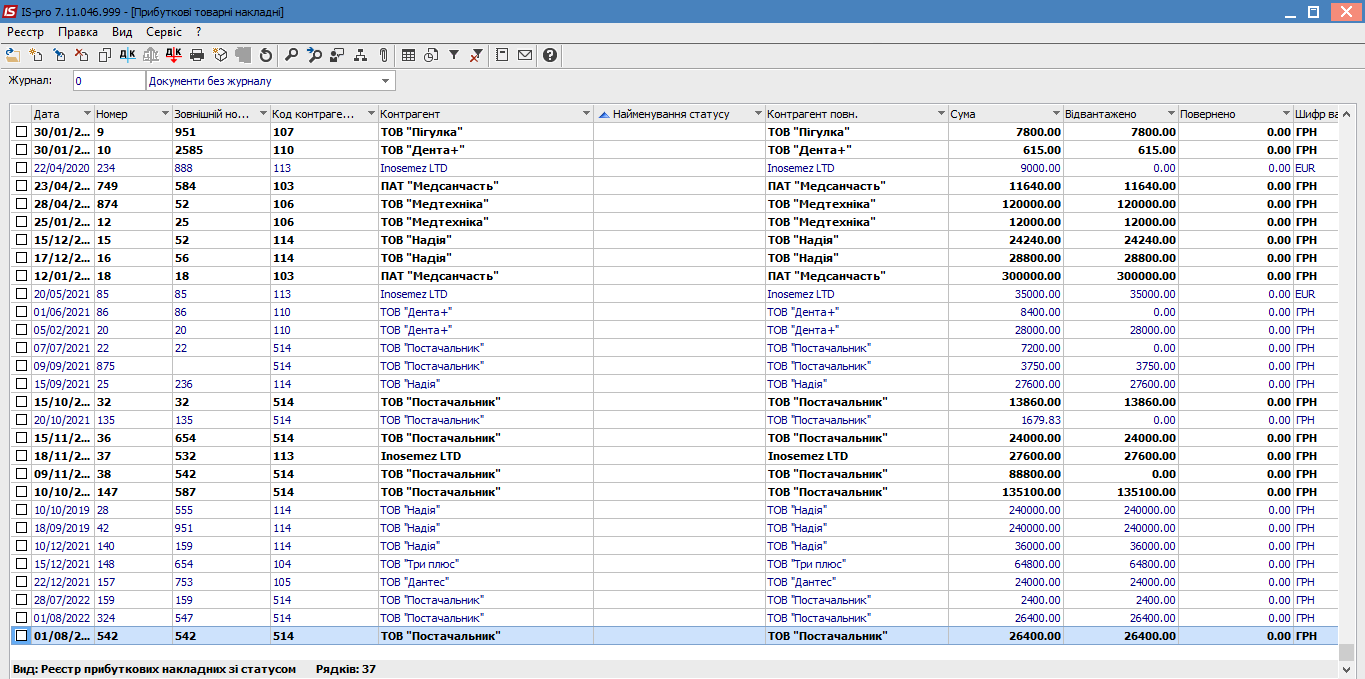
Task: Create a new document via toolbar icon
Action: [36, 55]
